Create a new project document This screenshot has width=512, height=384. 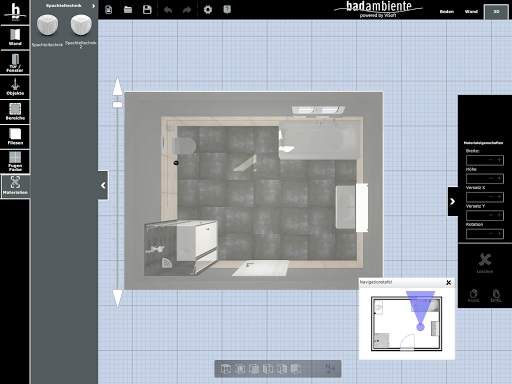[x=108, y=10]
